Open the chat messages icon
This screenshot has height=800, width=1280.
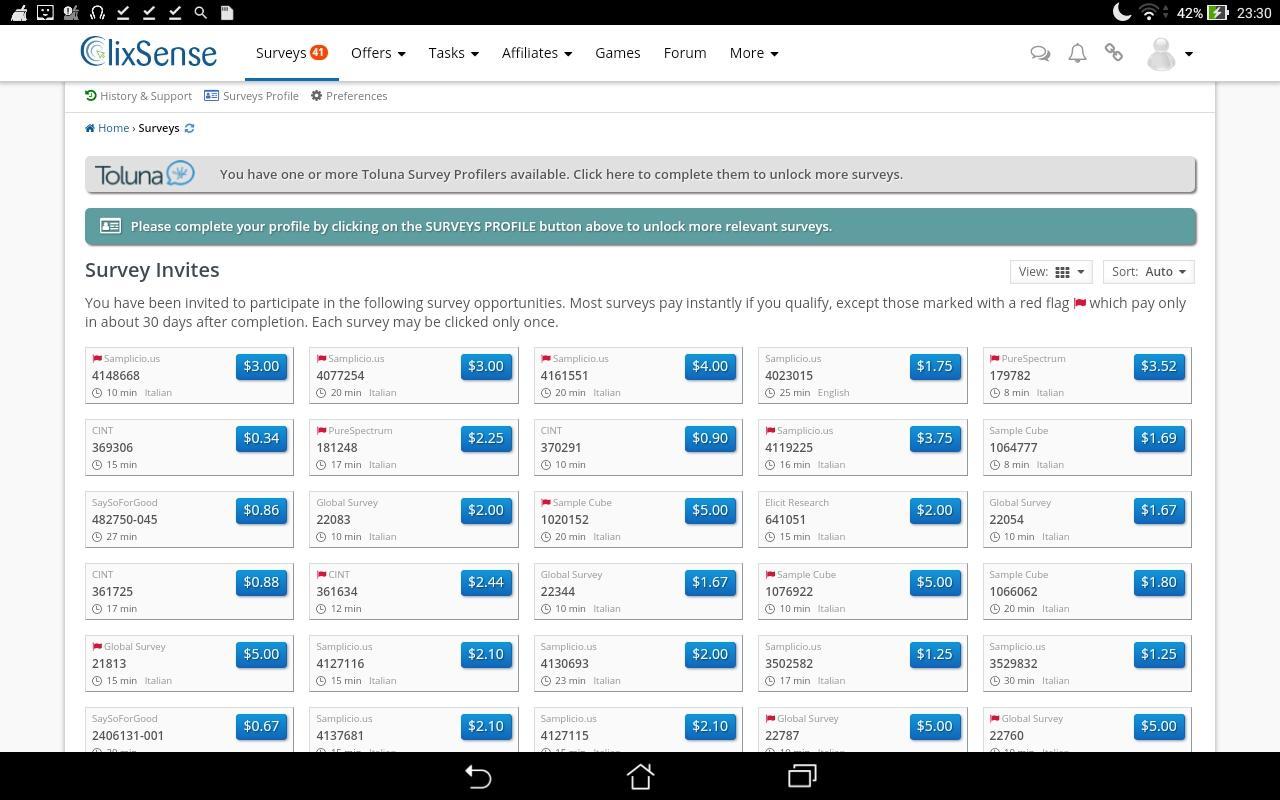point(1040,53)
